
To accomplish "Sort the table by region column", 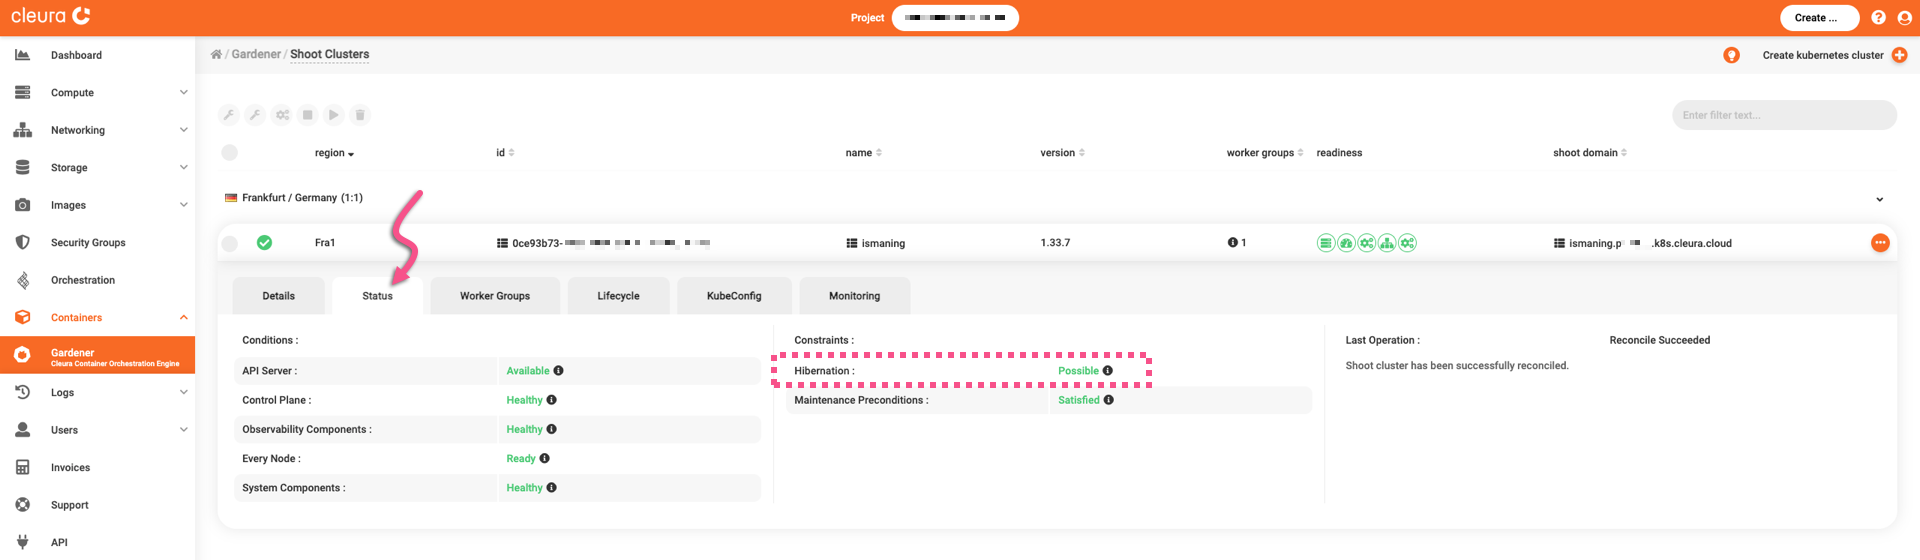I will (334, 153).
